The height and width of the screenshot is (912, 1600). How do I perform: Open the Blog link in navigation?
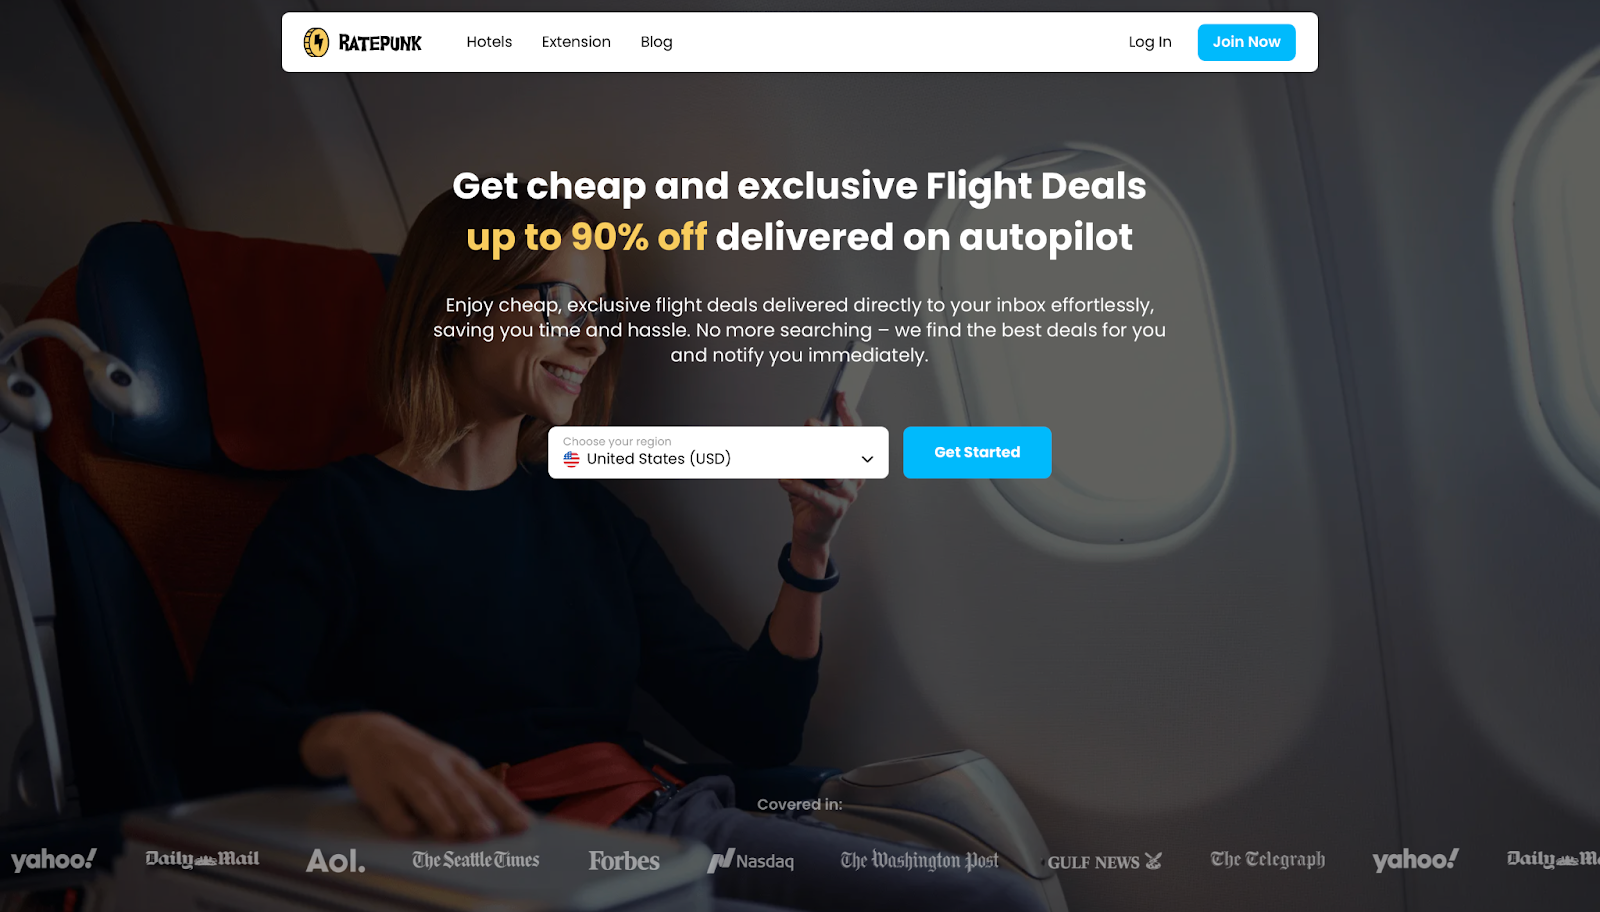pos(656,42)
